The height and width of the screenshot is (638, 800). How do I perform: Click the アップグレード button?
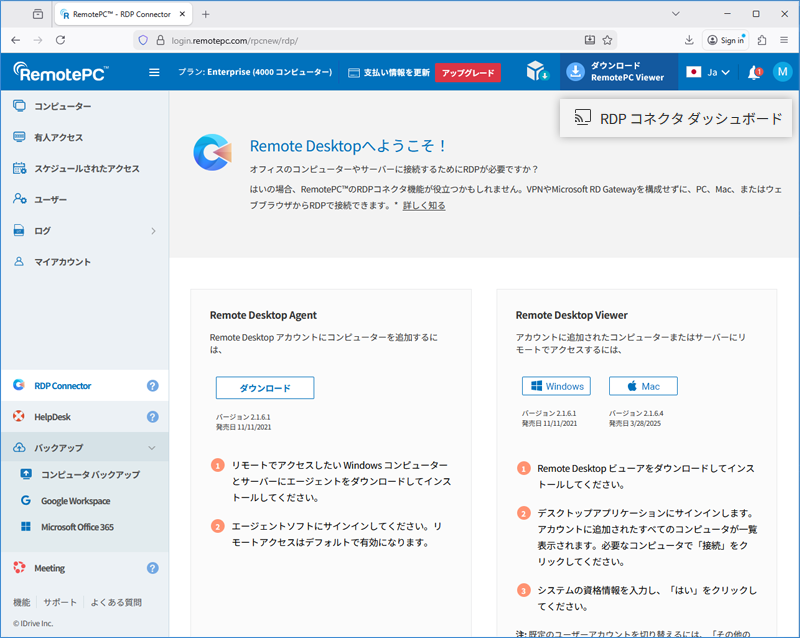(468, 73)
